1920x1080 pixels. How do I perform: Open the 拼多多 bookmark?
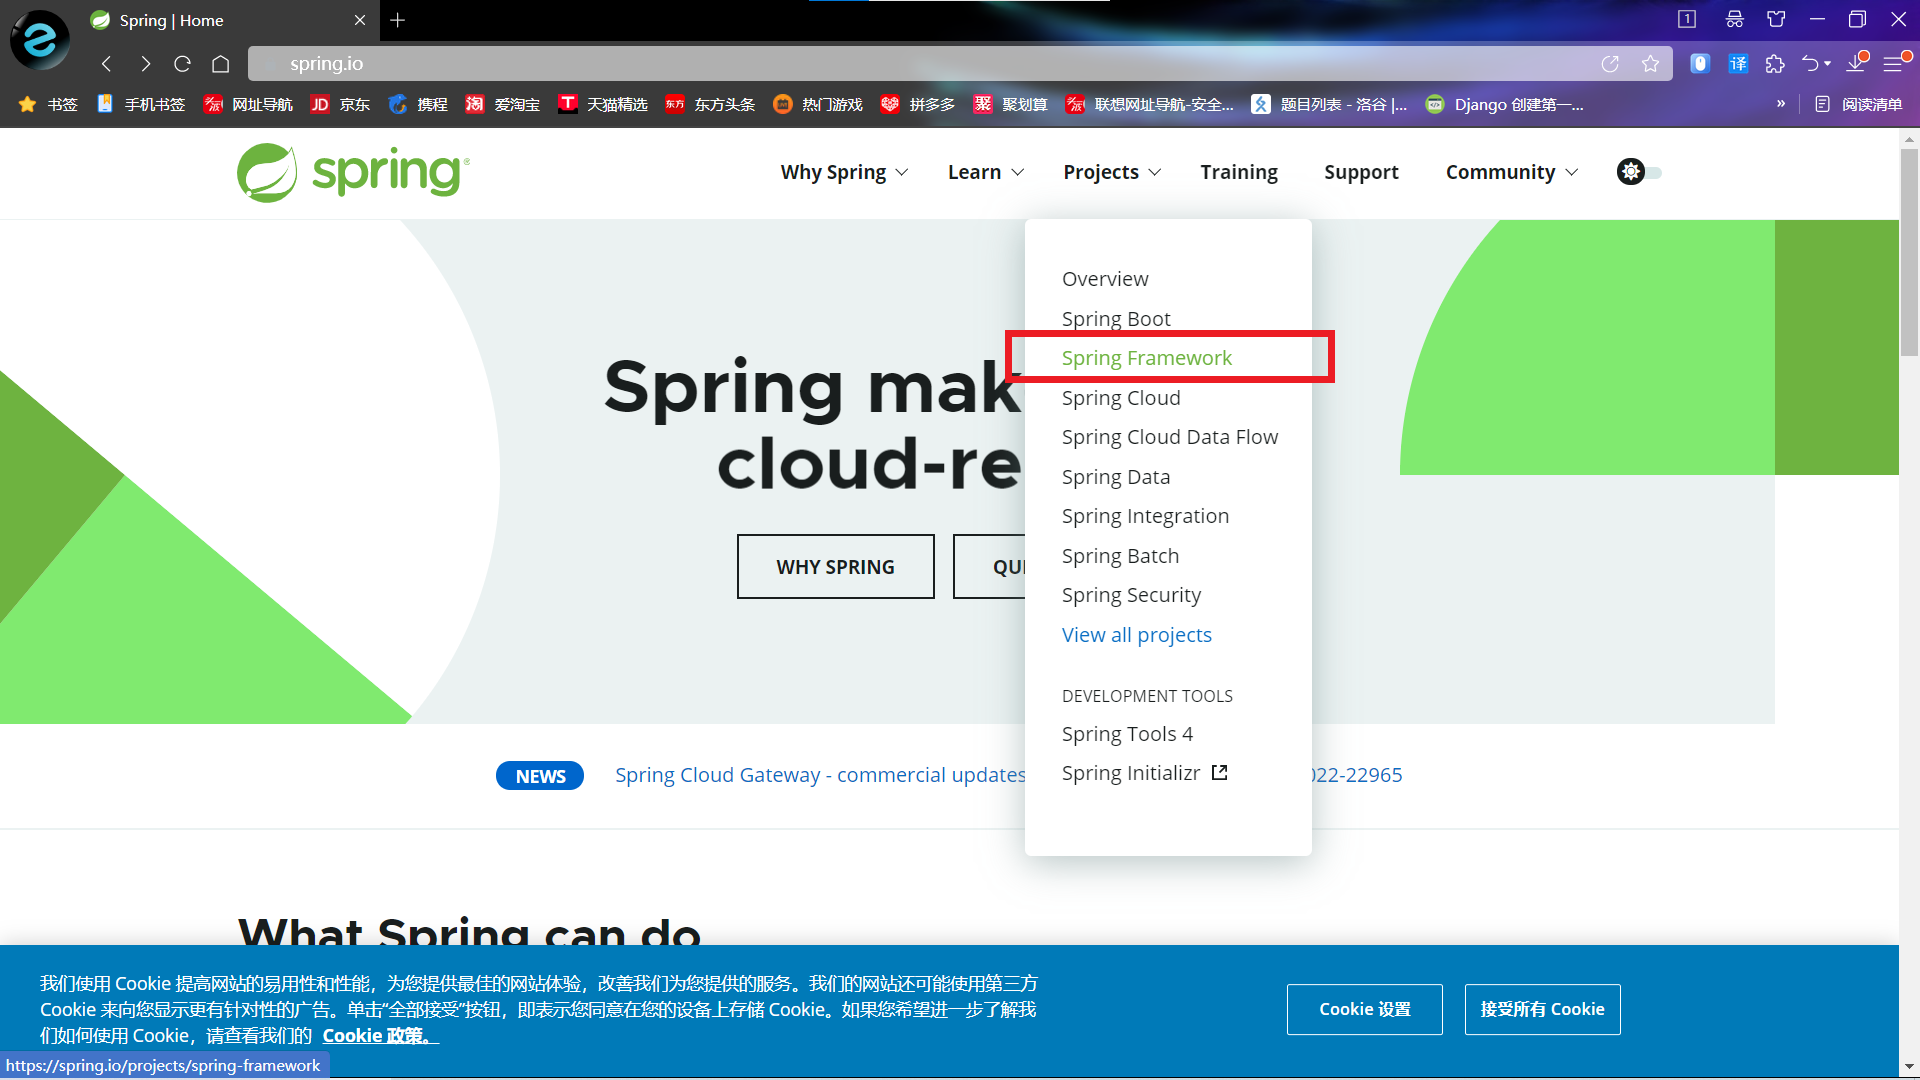(x=918, y=104)
